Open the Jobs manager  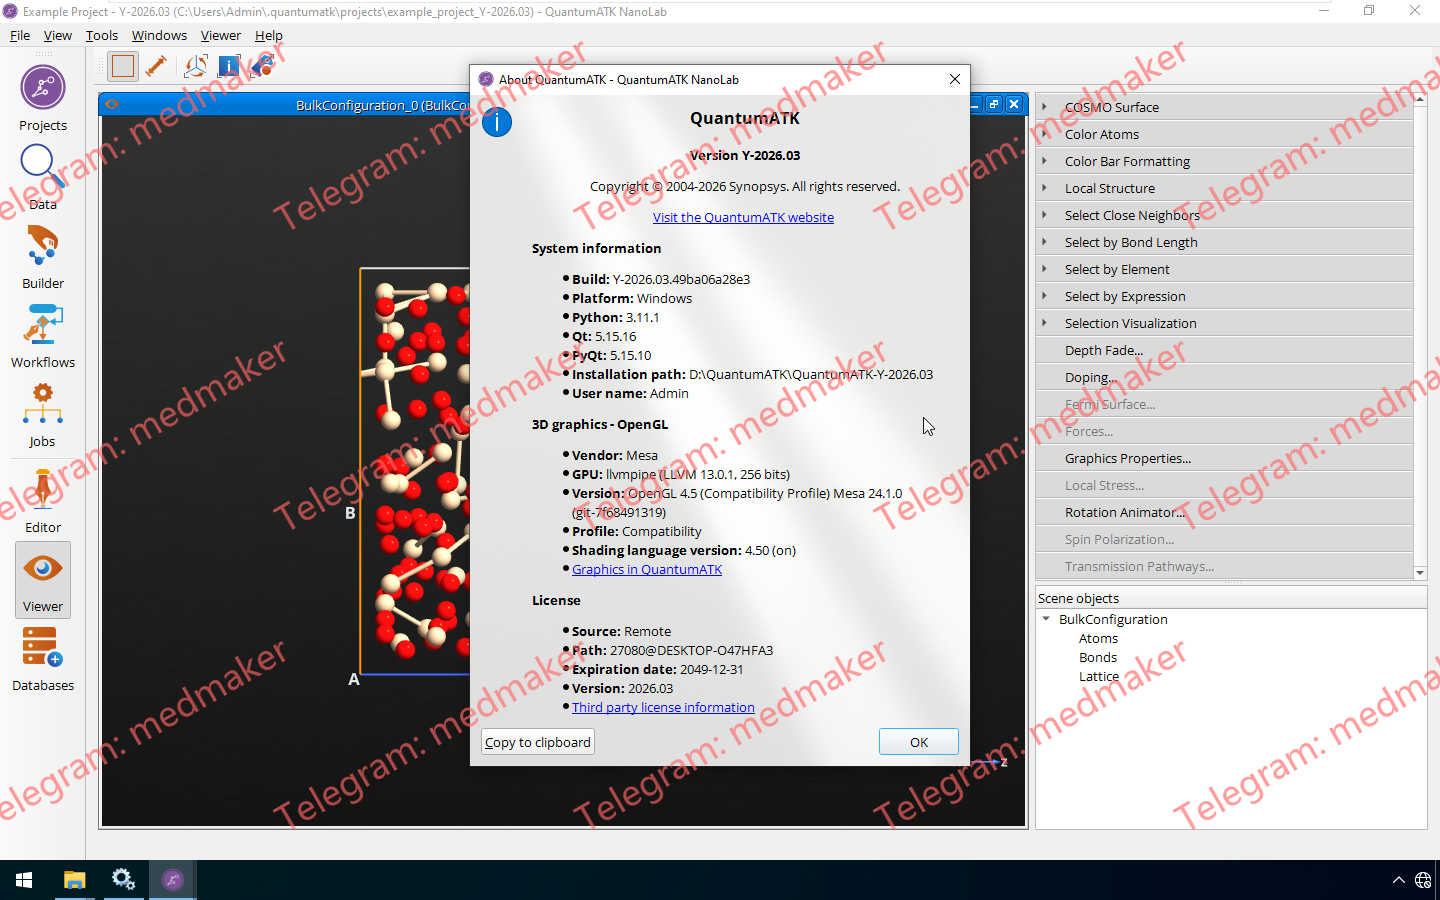43,415
